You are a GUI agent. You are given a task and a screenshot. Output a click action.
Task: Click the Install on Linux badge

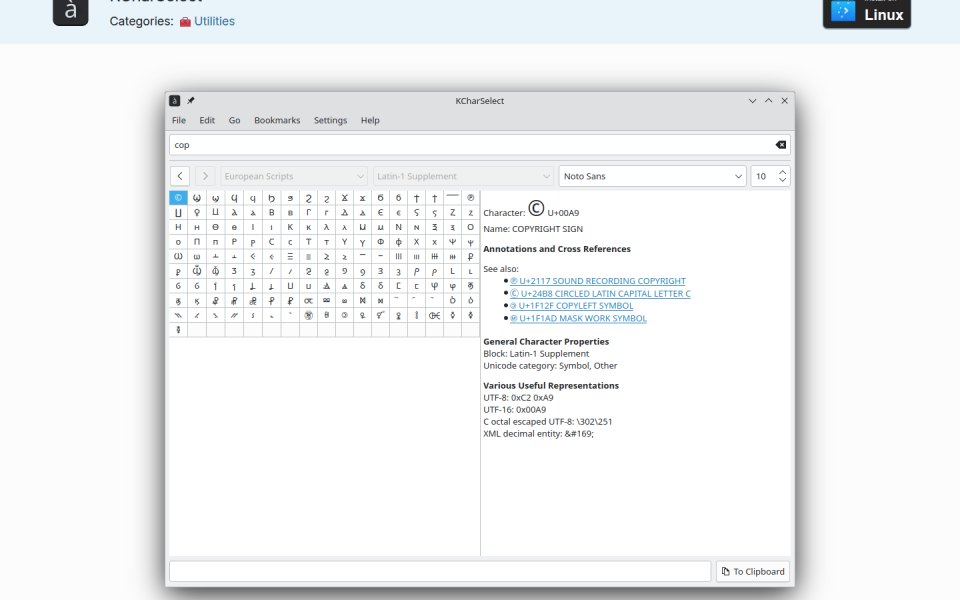867,12
